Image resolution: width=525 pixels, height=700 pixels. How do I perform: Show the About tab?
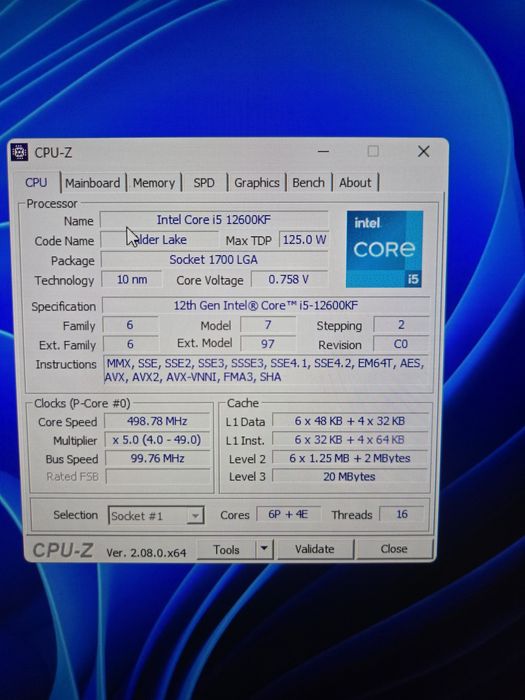click(x=355, y=183)
